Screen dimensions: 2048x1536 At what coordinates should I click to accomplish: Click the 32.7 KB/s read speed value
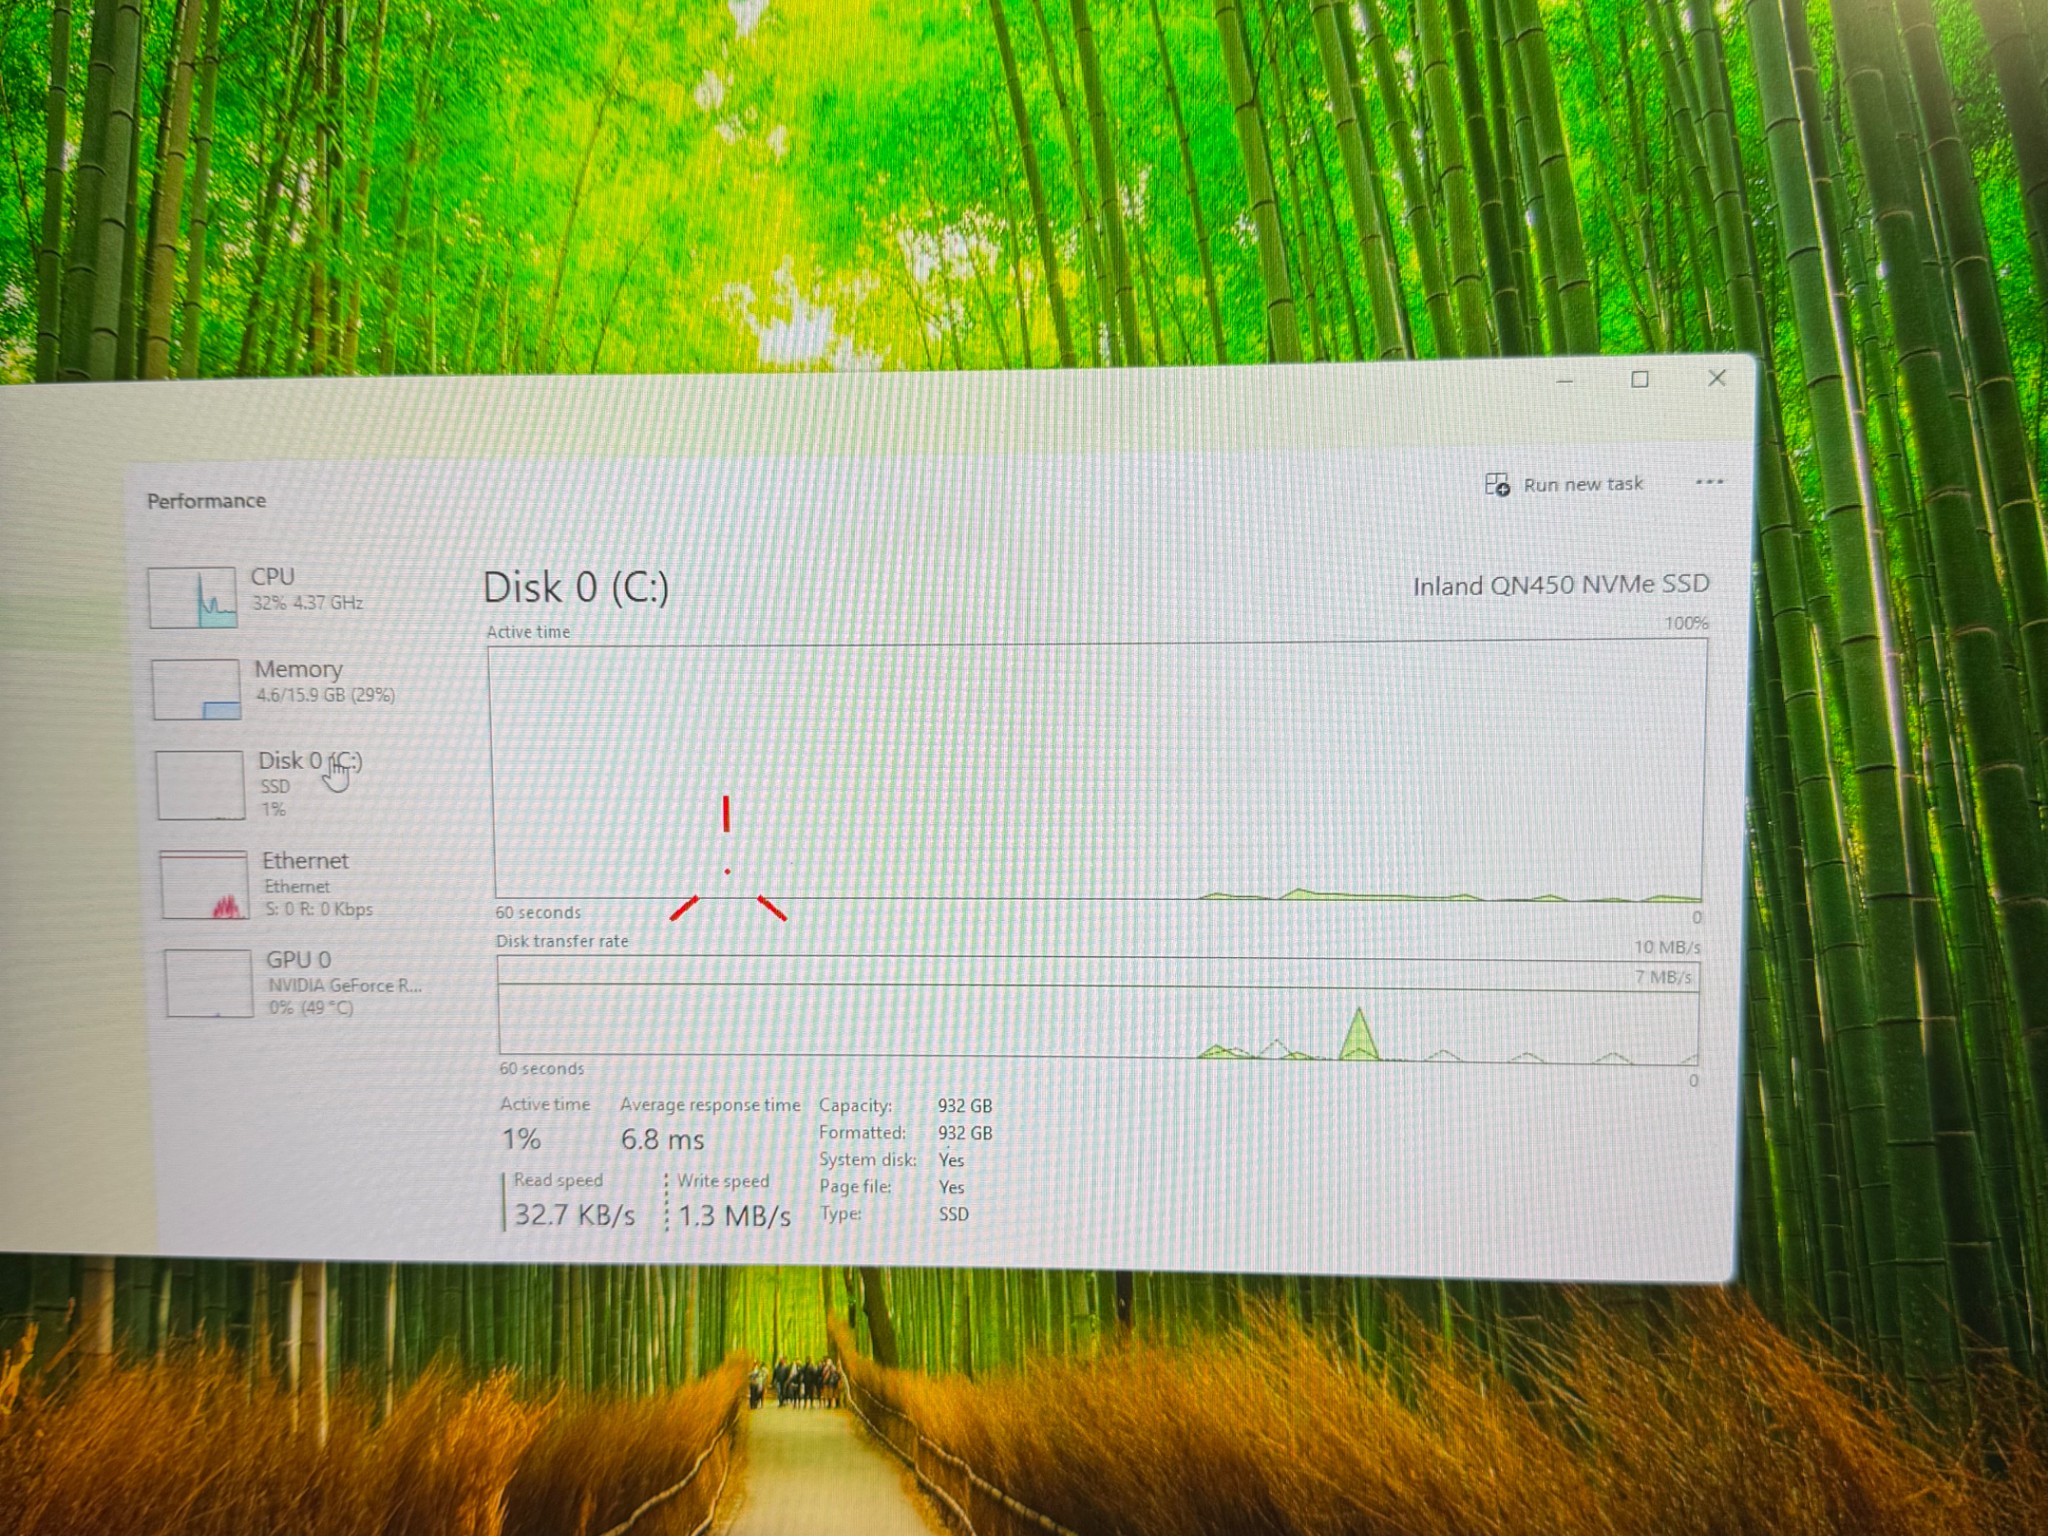575,1215
